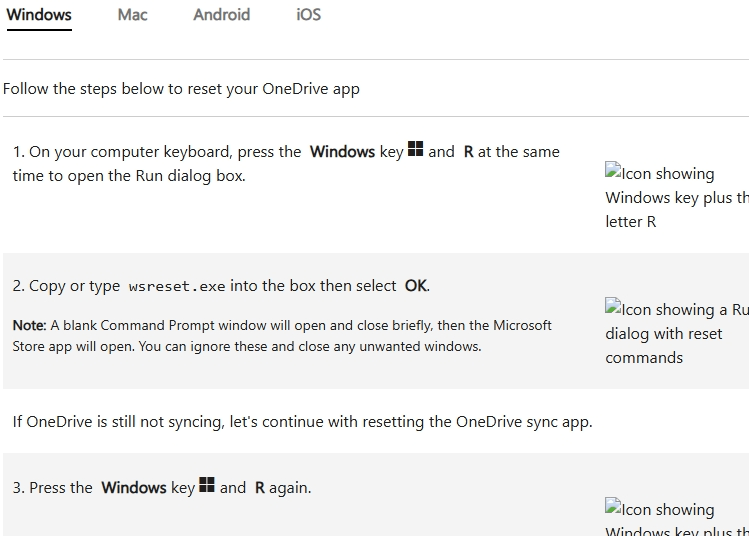Click 'Store app will open' note line
The image size is (749, 536).
point(247,346)
